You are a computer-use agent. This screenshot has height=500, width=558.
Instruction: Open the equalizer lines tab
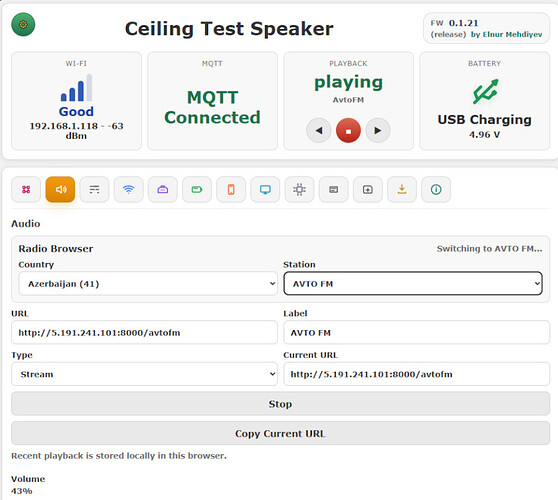[x=94, y=189]
